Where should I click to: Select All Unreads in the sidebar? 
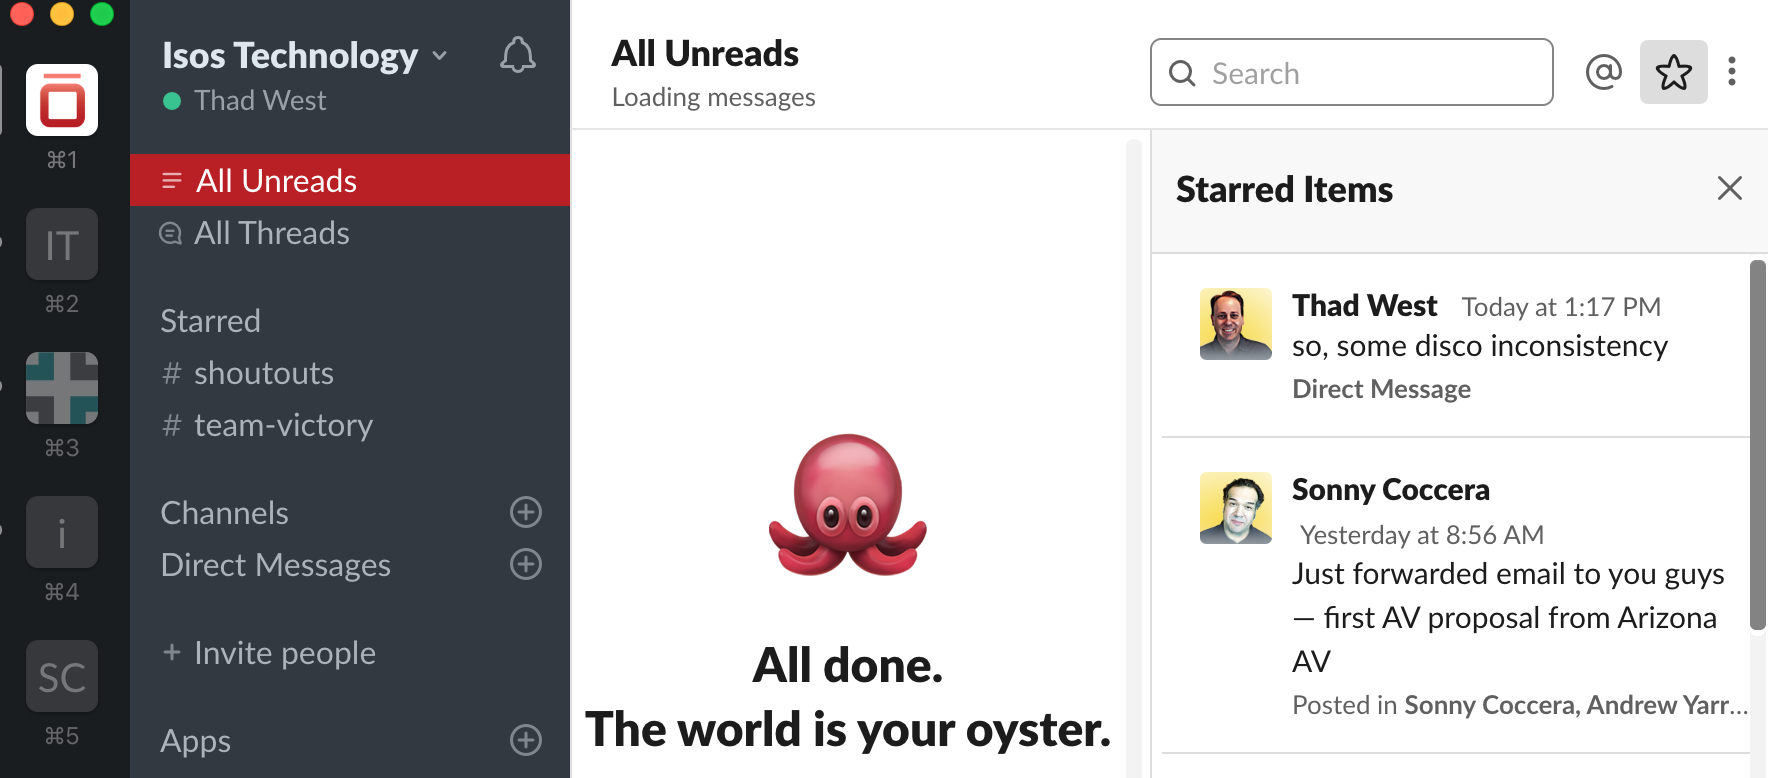click(x=276, y=181)
